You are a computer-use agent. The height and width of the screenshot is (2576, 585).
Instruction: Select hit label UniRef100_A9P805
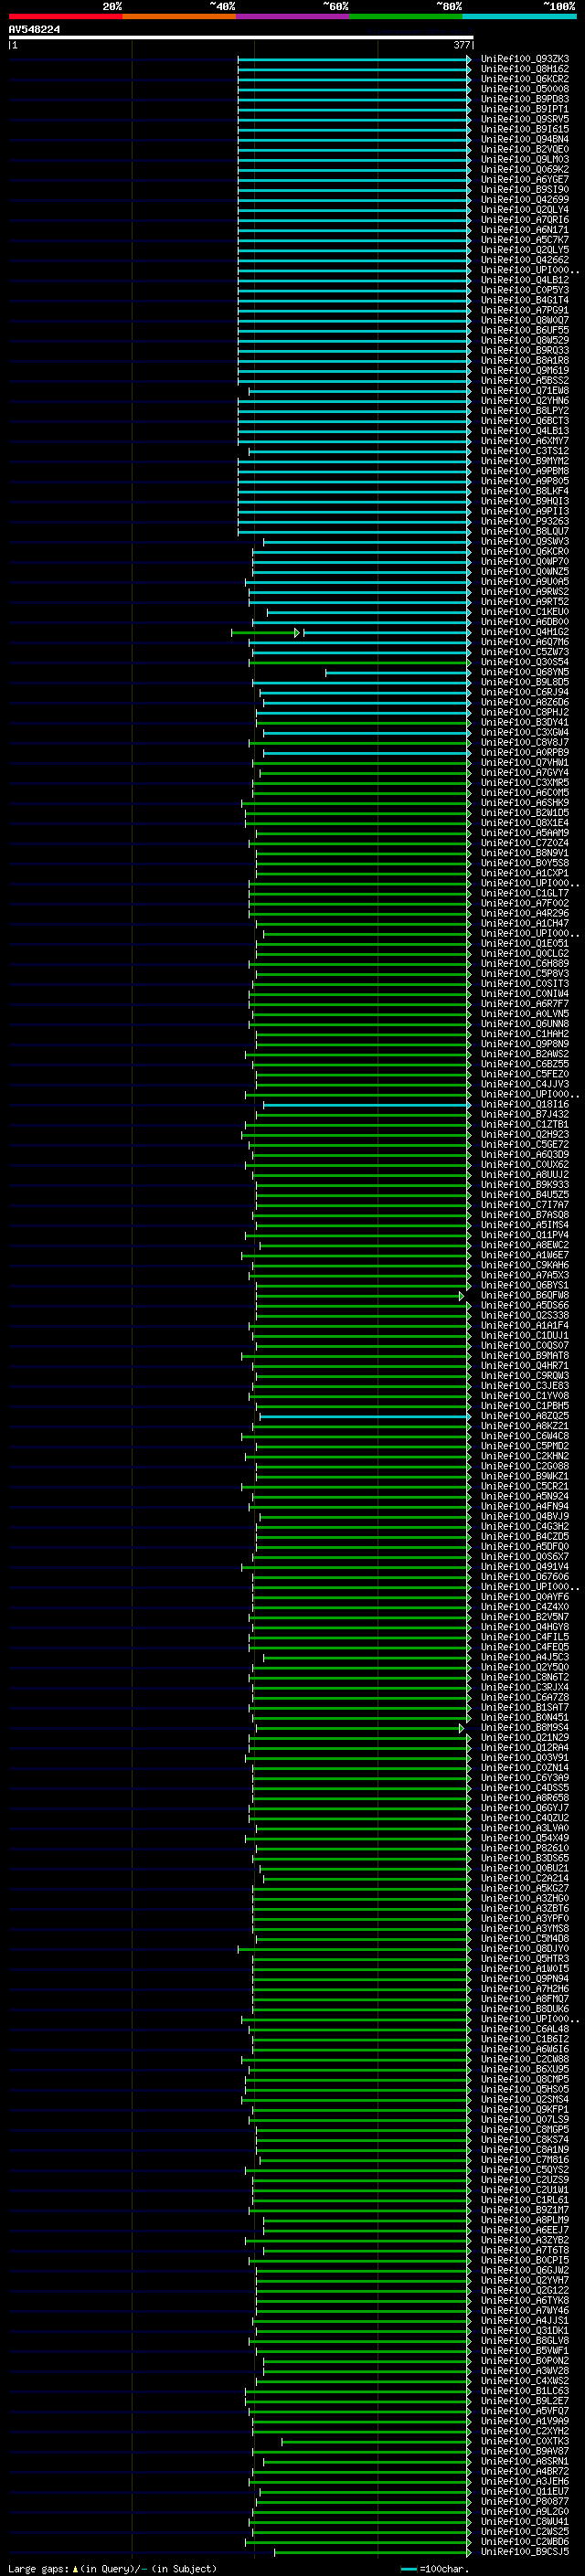coord(525,481)
